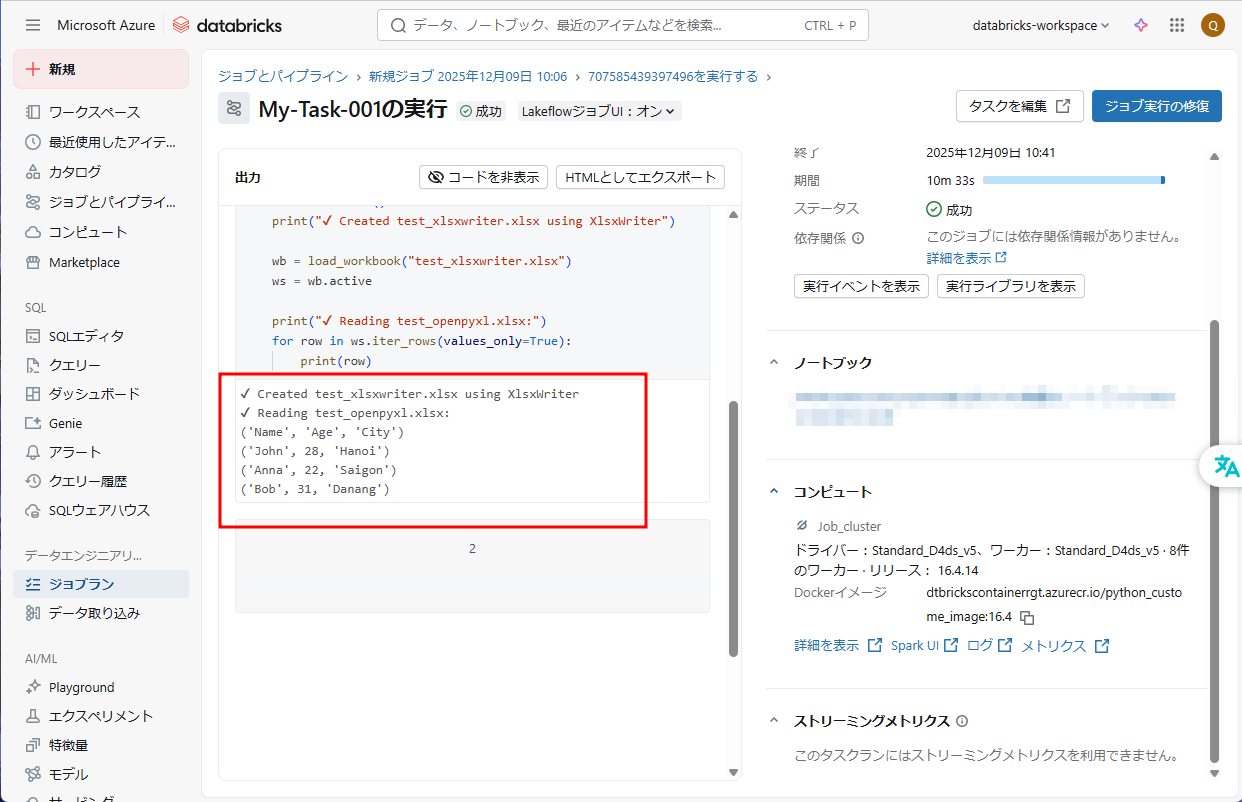The height and width of the screenshot is (802, 1242).
Task: Click the translate floating icon
Action: 1225,466
